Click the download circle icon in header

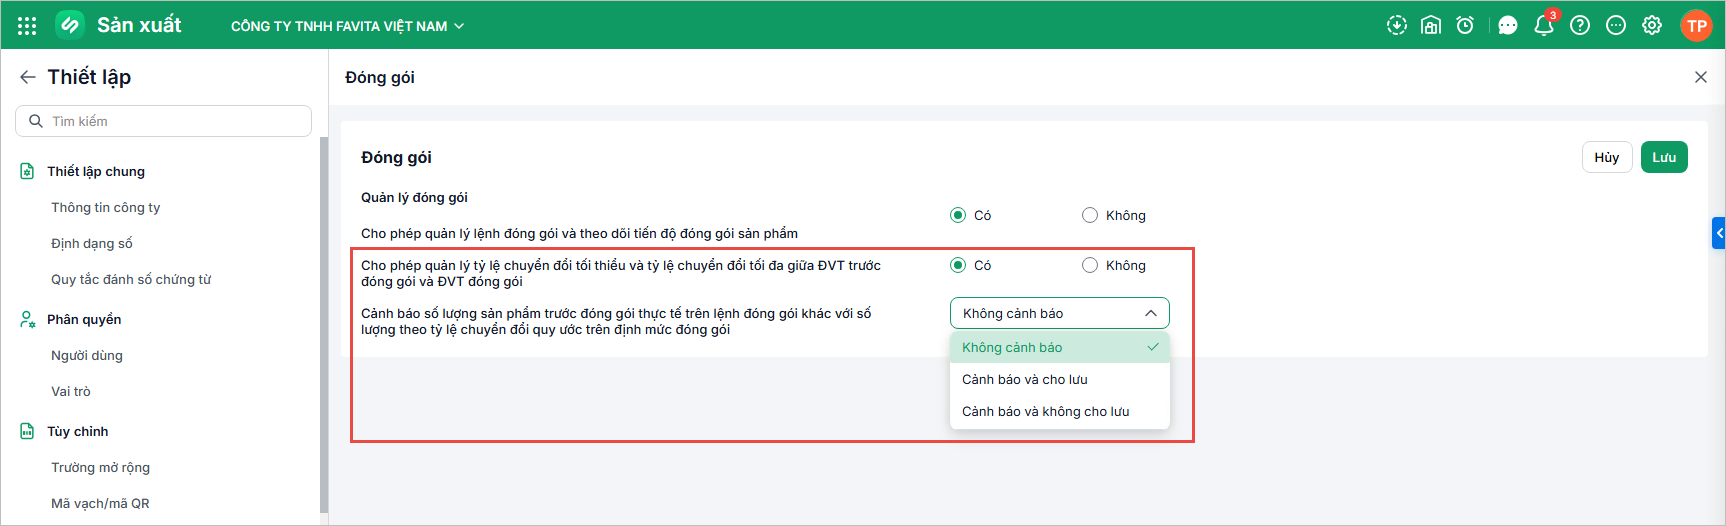click(1397, 26)
